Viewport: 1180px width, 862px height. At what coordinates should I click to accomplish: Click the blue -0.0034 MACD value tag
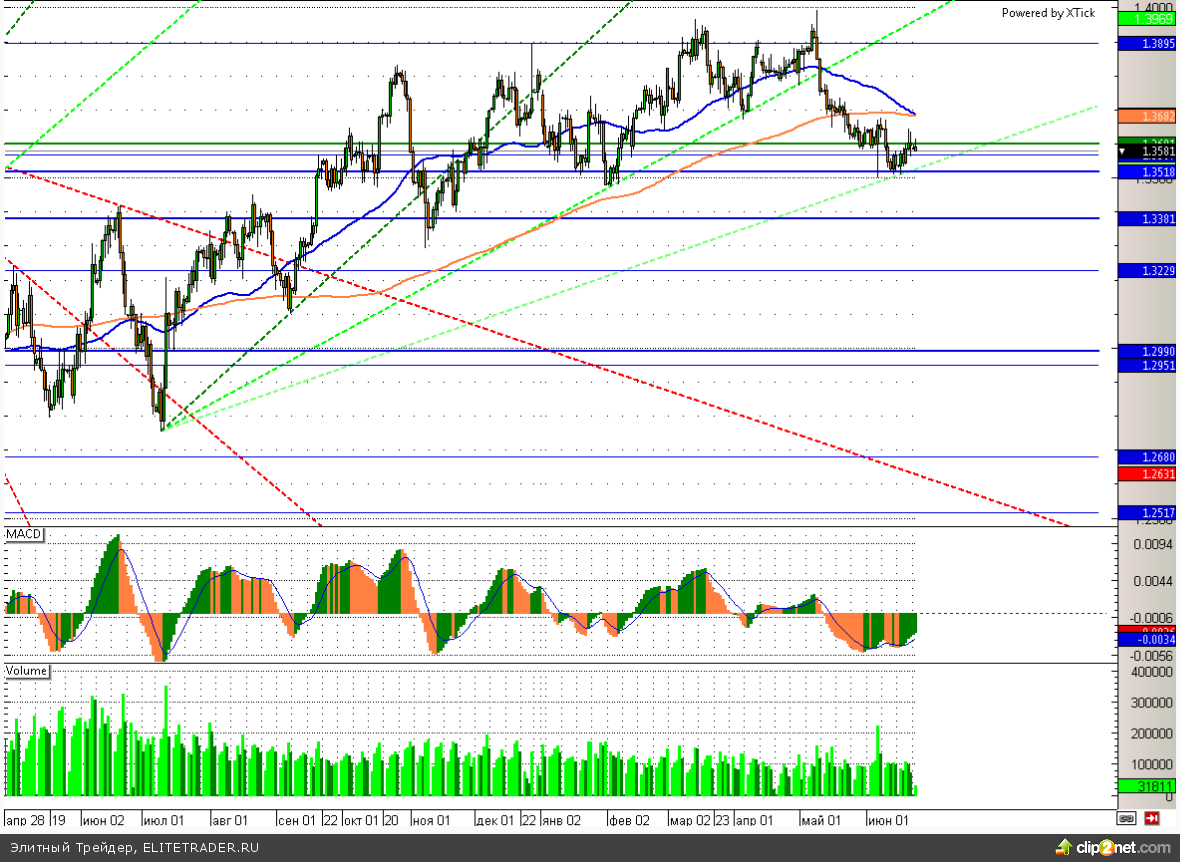pos(1147,640)
